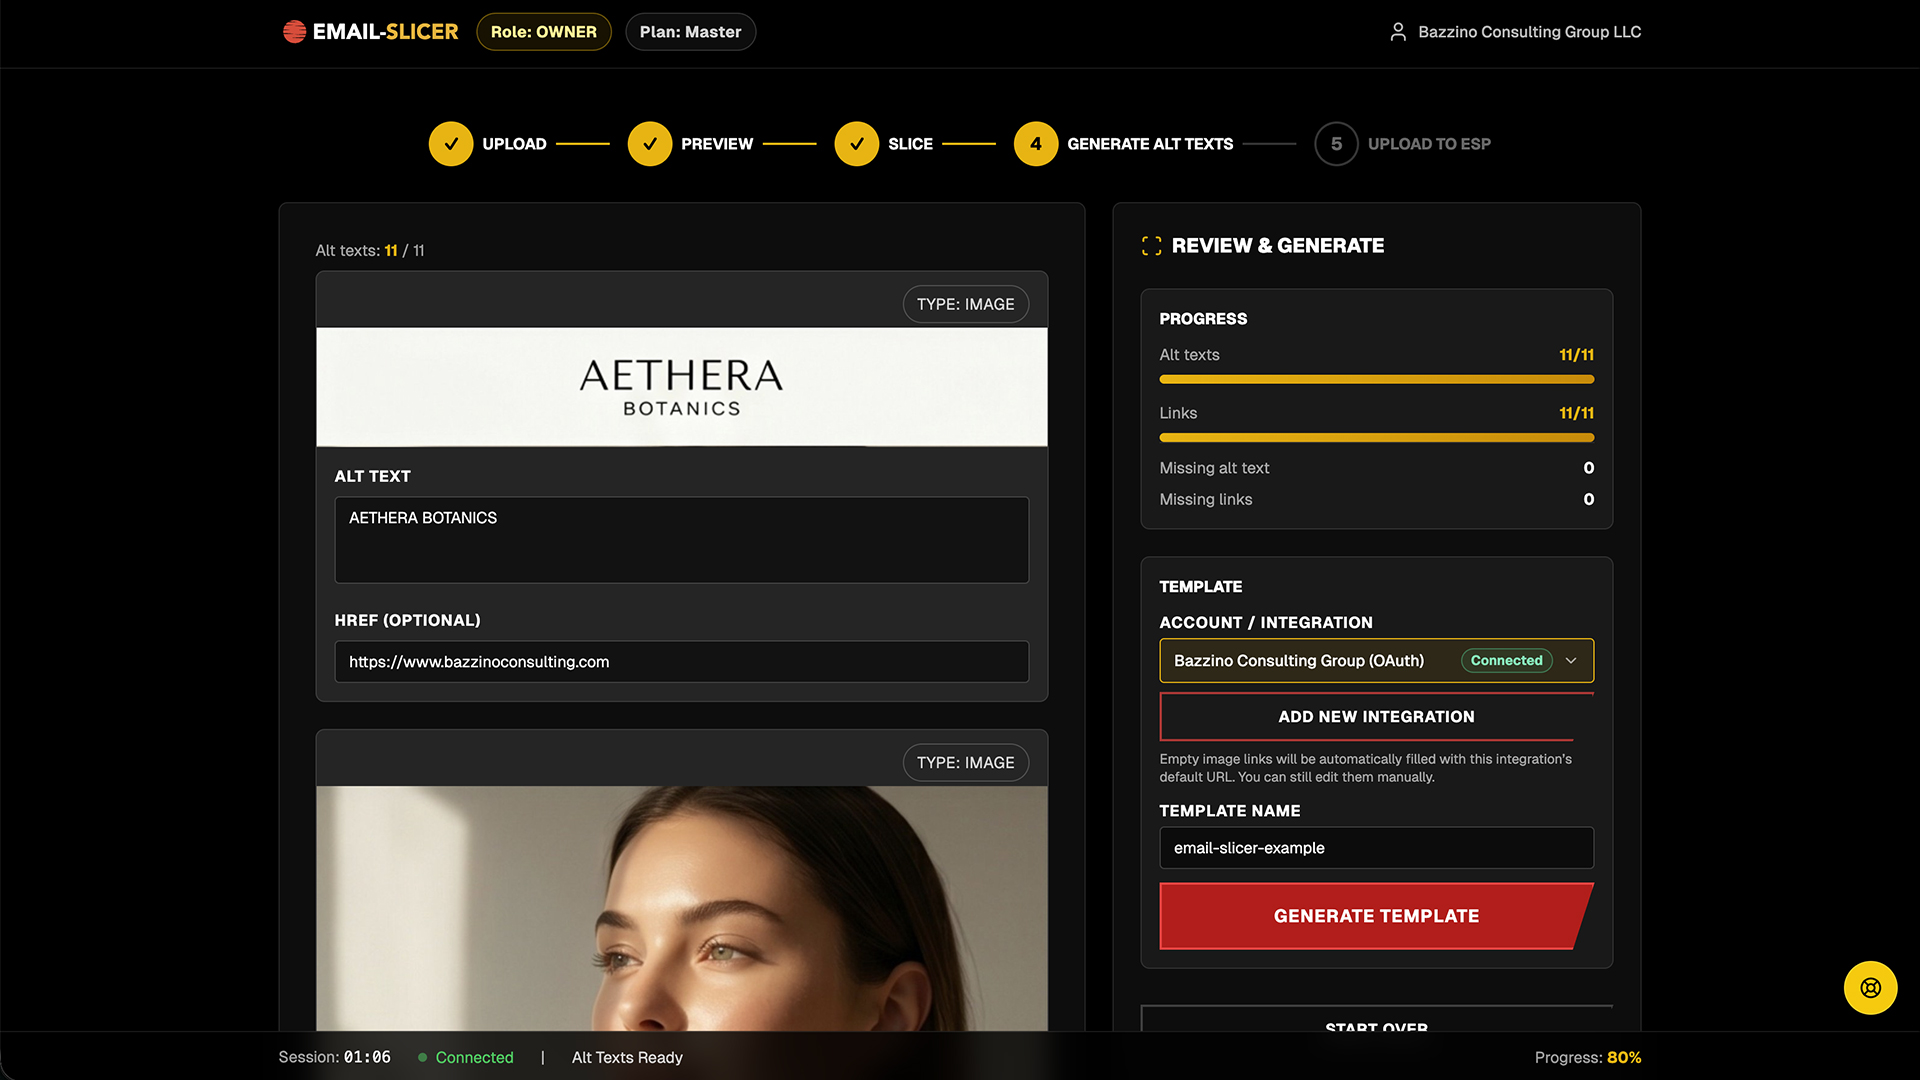The image size is (1920, 1080).
Task: Click the woman's face image slice
Action: tap(681, 908)
